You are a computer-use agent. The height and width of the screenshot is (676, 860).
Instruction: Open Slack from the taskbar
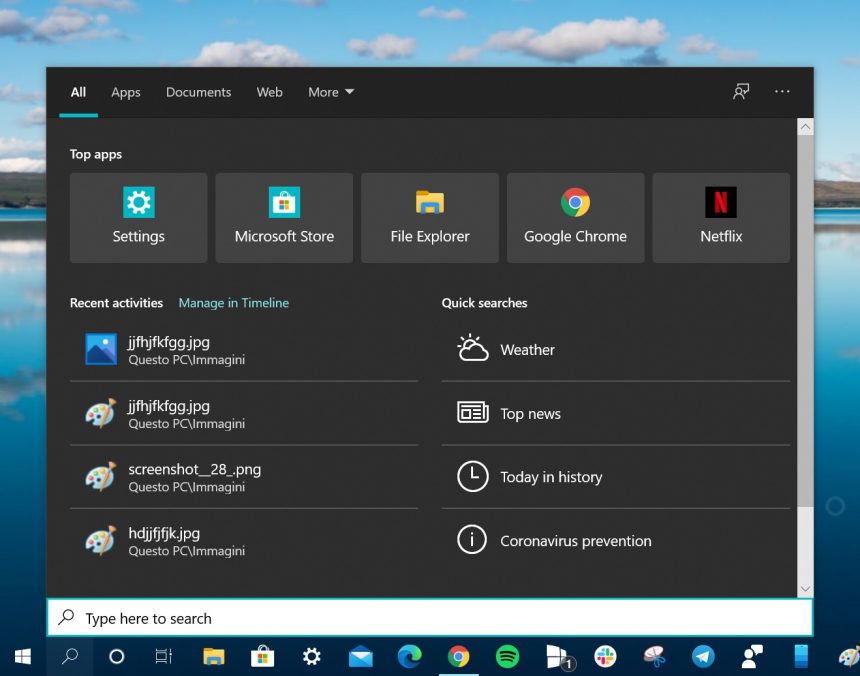pos(605,656)
